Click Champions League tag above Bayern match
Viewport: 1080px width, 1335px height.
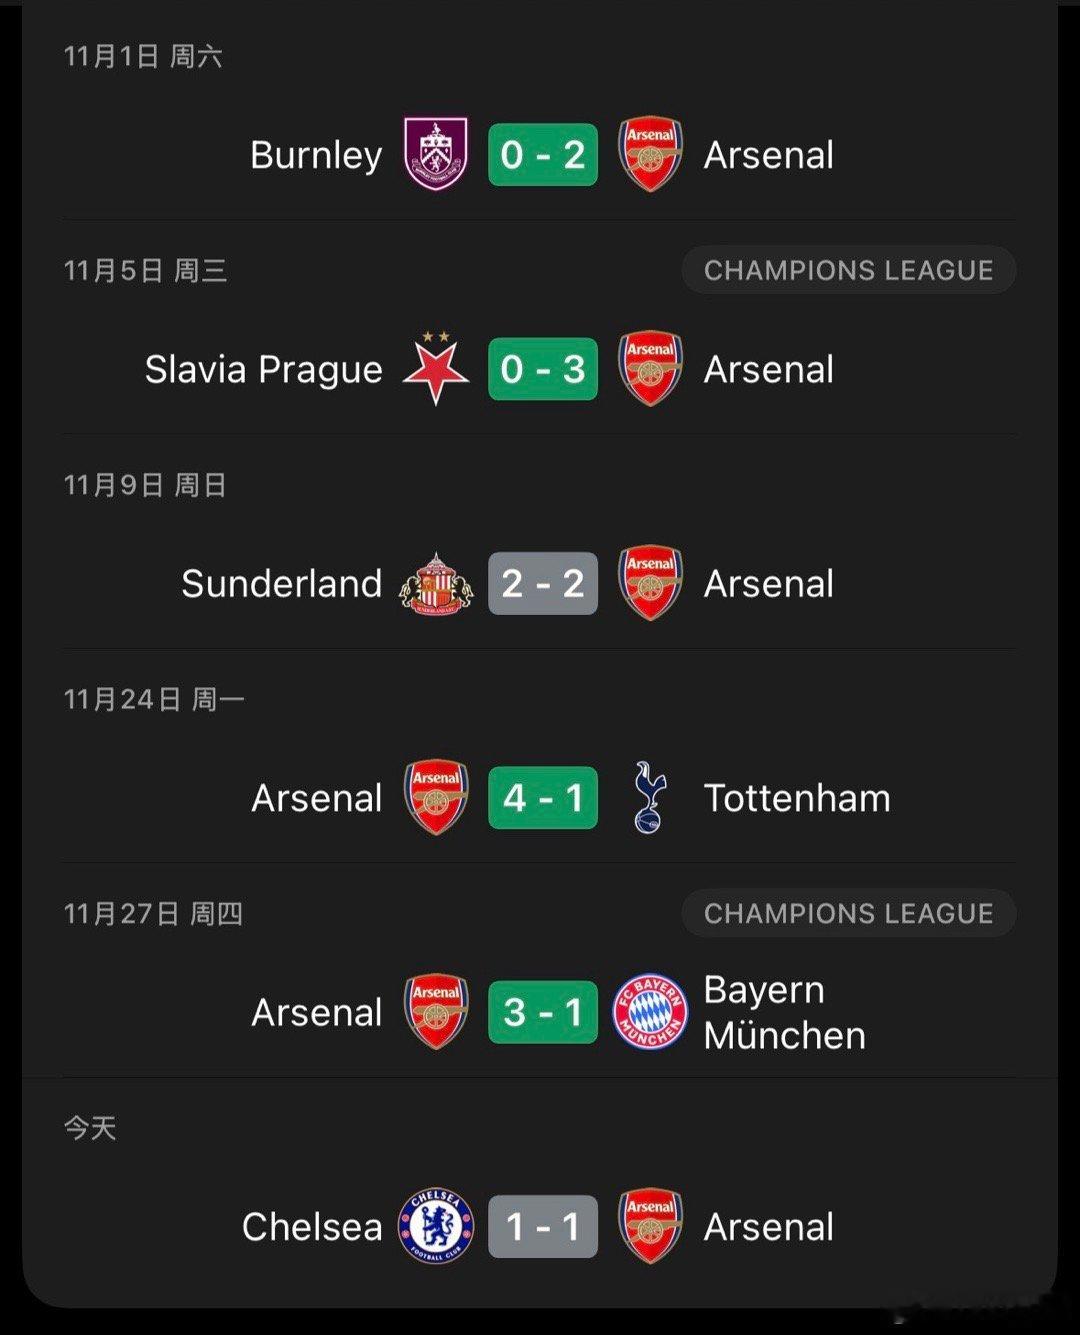coord(848,913)
